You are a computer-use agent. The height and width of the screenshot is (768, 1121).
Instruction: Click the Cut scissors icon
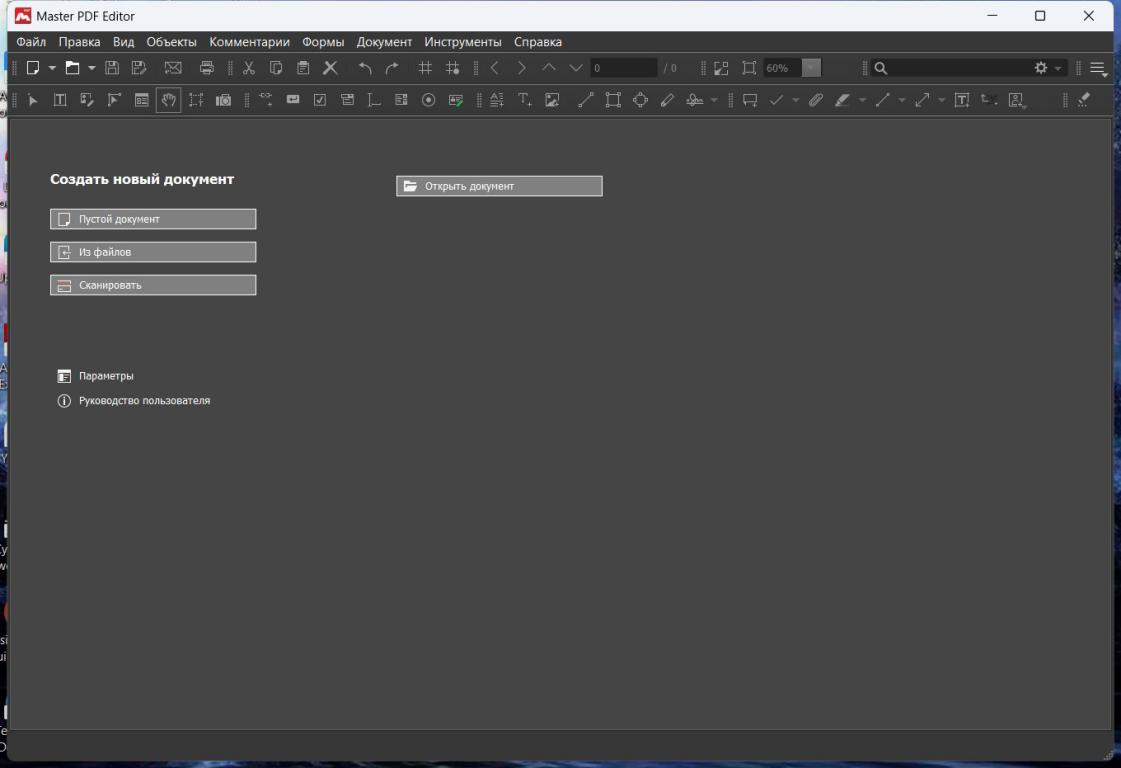[249, 68]
